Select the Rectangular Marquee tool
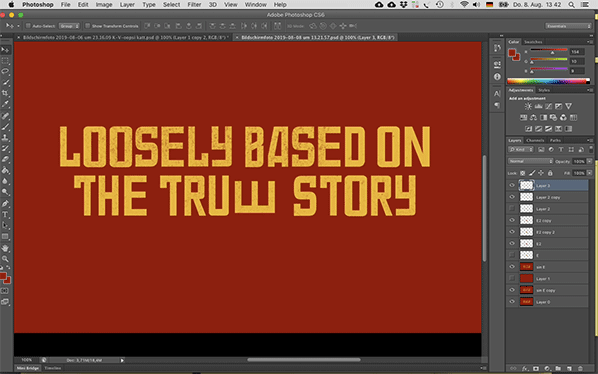598x374 pixels. (5, 61)
